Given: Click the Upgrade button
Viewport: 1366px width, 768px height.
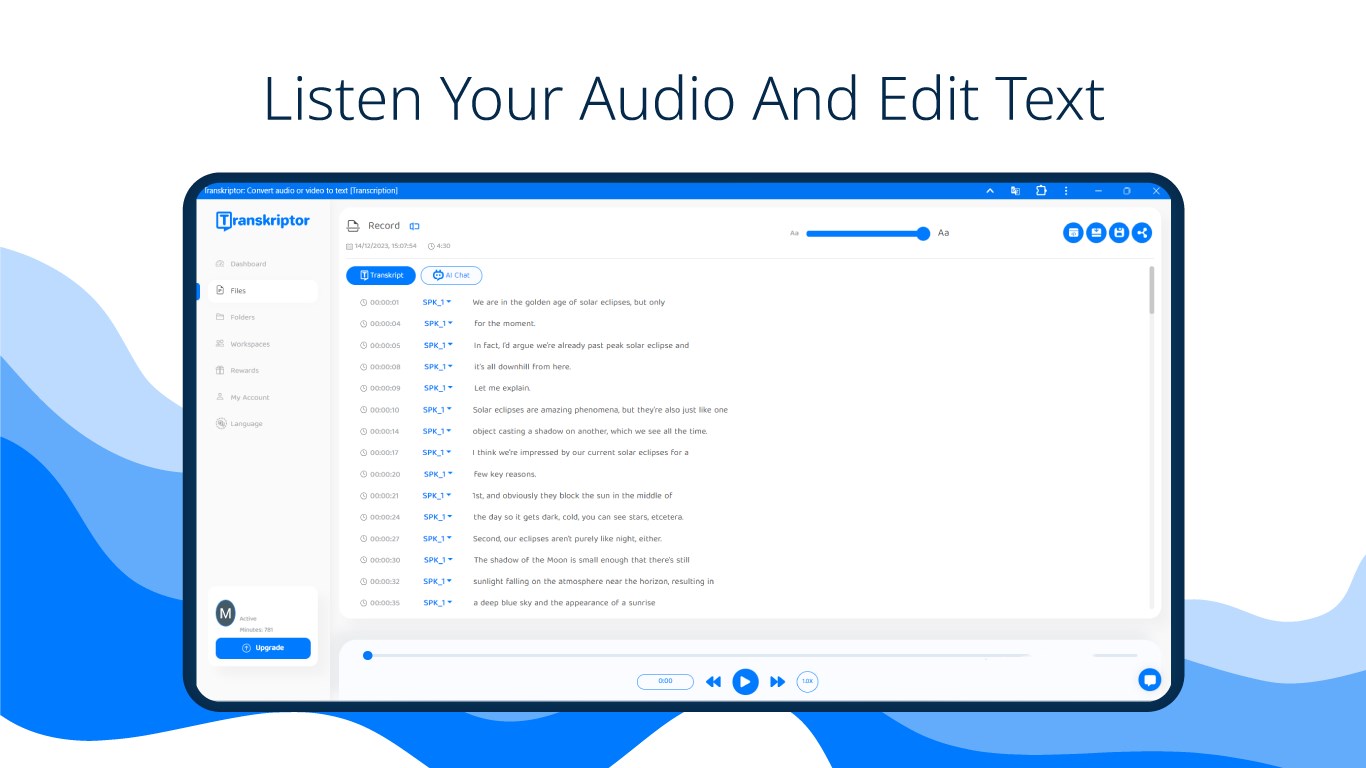Looking at the screenshot, I should click(263, 648).
